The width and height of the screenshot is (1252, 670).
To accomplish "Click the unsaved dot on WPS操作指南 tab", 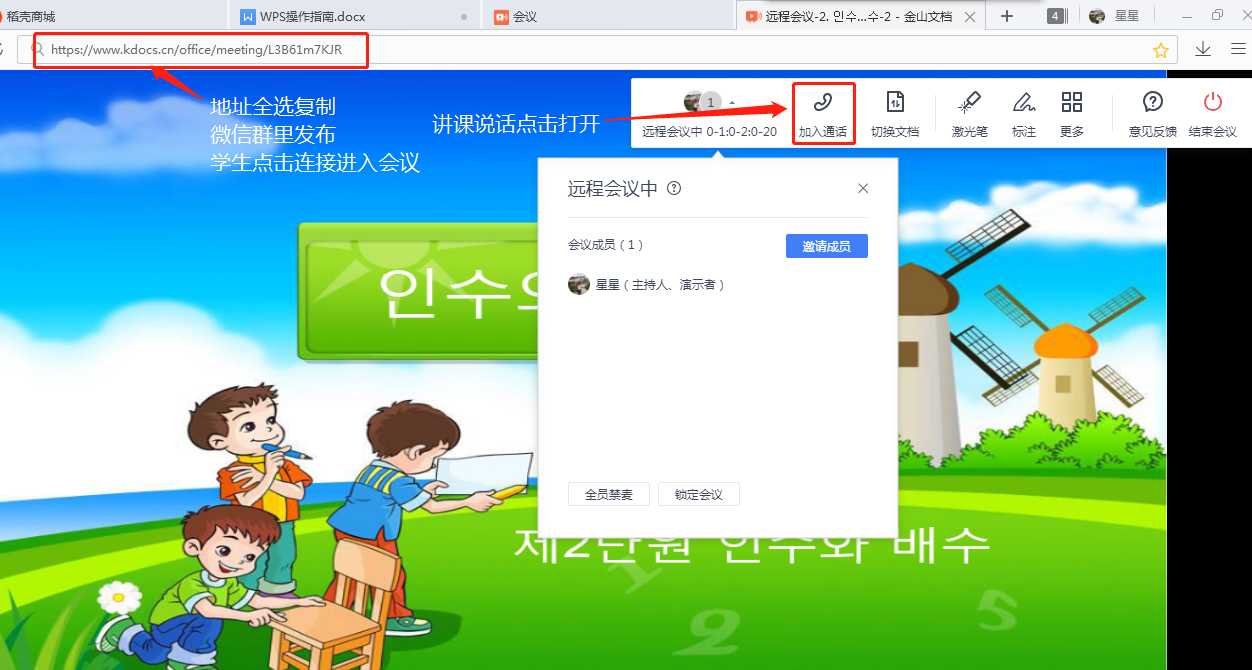I will click(x=463, y=17).
